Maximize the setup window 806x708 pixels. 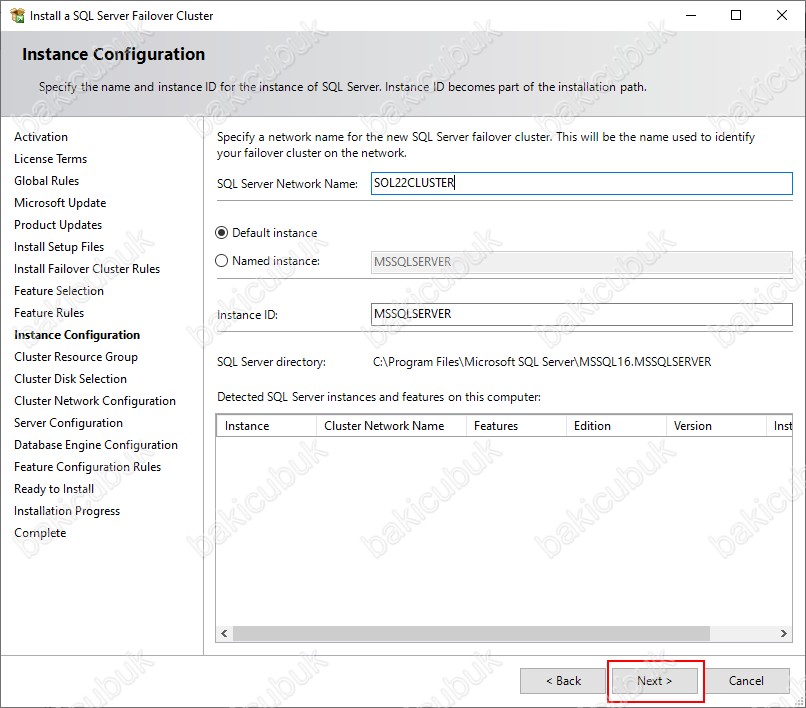[x=736, y=15]
